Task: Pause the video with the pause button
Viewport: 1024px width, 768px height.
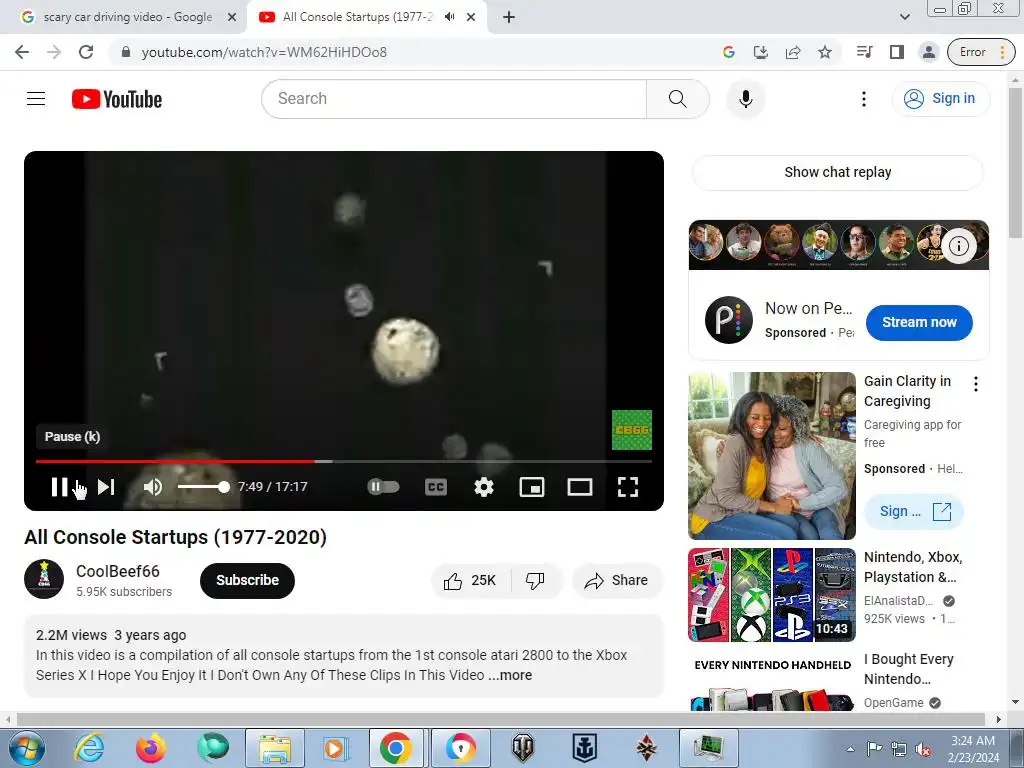Action: (59, 487)
